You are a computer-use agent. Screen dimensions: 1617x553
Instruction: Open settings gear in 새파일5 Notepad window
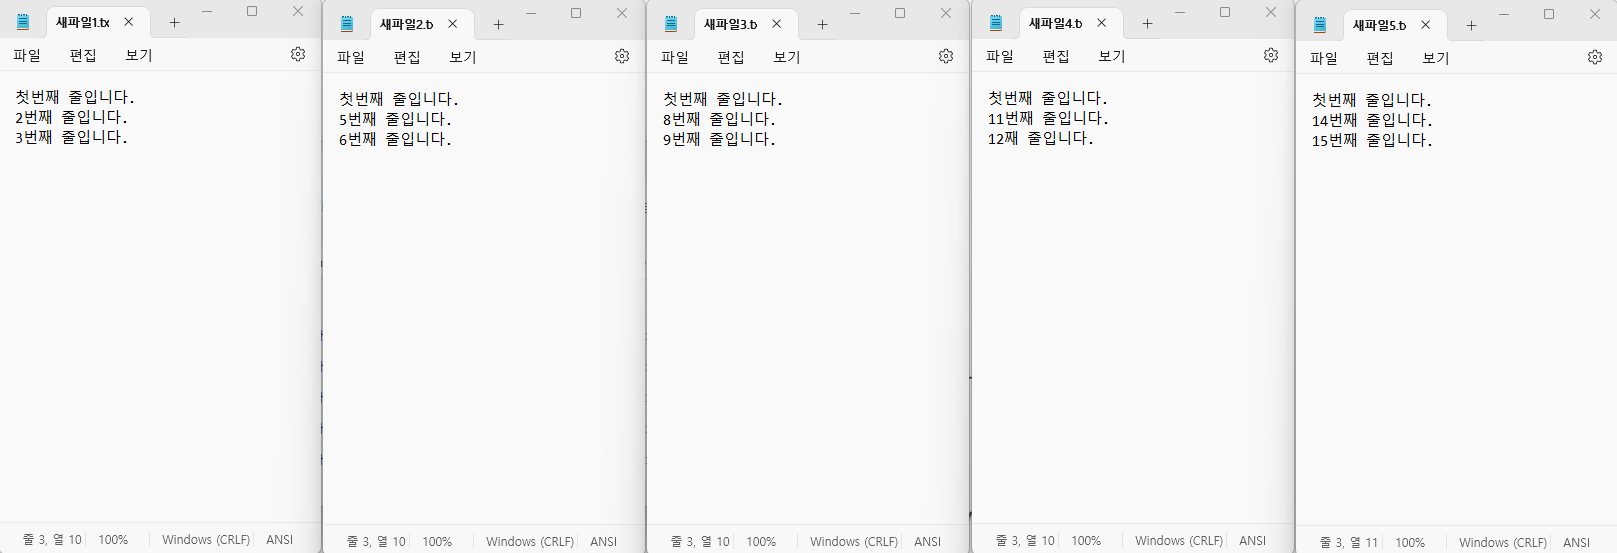pos(1595,57)
